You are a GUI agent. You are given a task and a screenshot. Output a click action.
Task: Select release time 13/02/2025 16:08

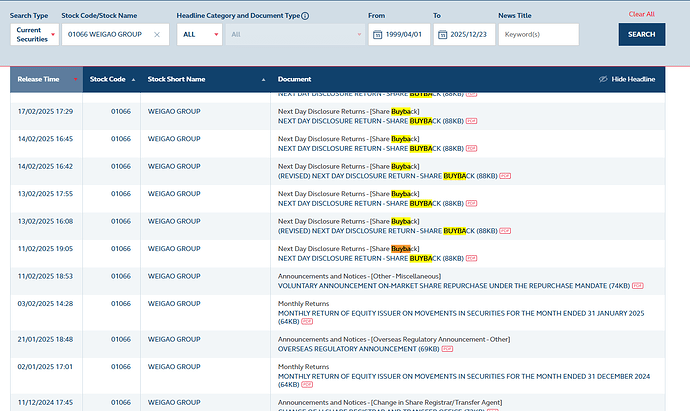[45, 221]
